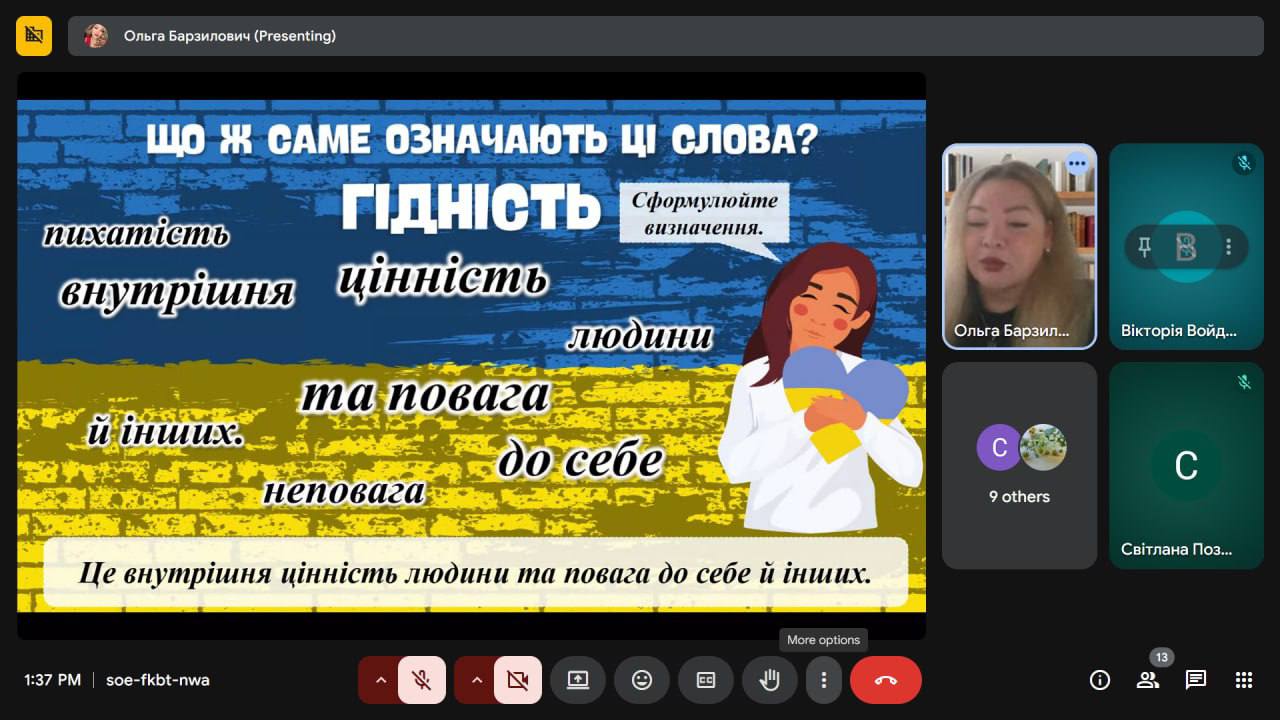
Task: Turn on your camera
Action: click(x=517, y=680)
